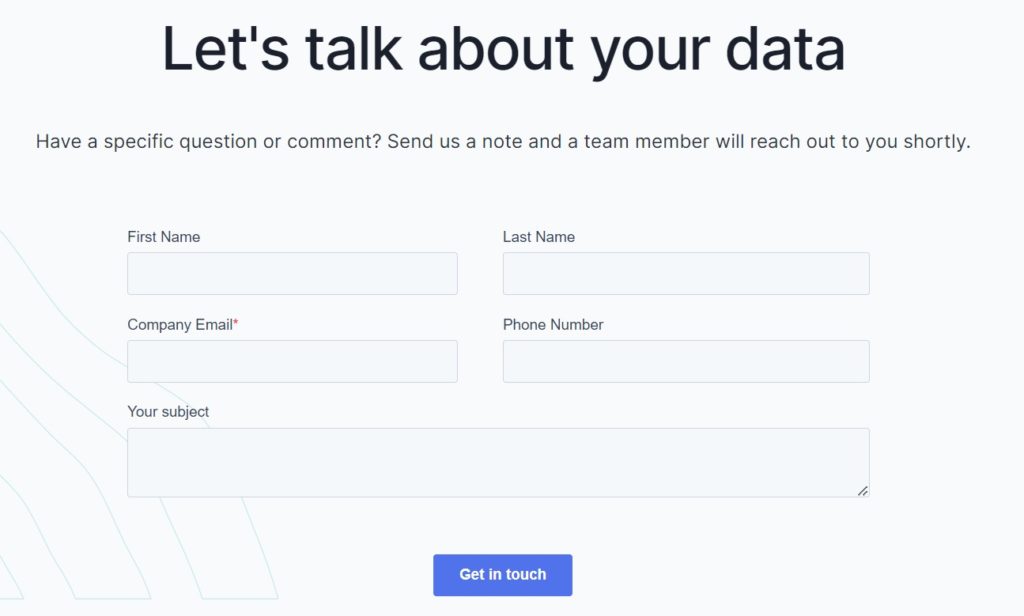The width and height of the screenshot is (1024, 616).
Task: Click the Last Name field label
Action: coord(538,237)
